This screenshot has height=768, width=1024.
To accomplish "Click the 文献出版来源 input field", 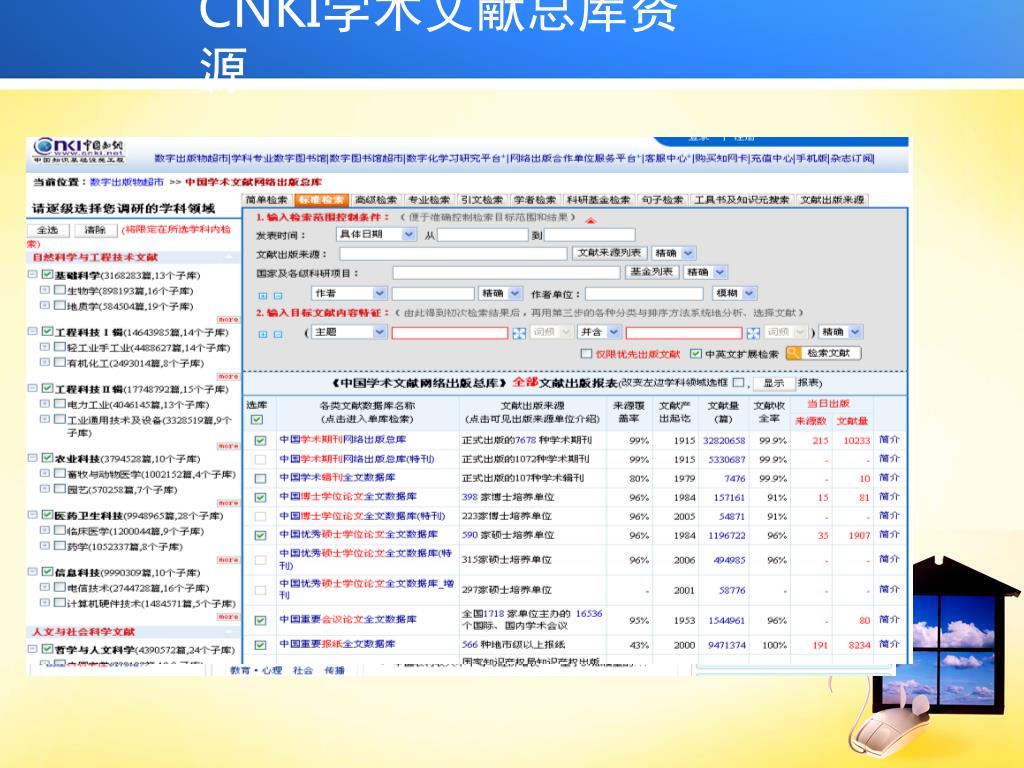I will (453, 253).
